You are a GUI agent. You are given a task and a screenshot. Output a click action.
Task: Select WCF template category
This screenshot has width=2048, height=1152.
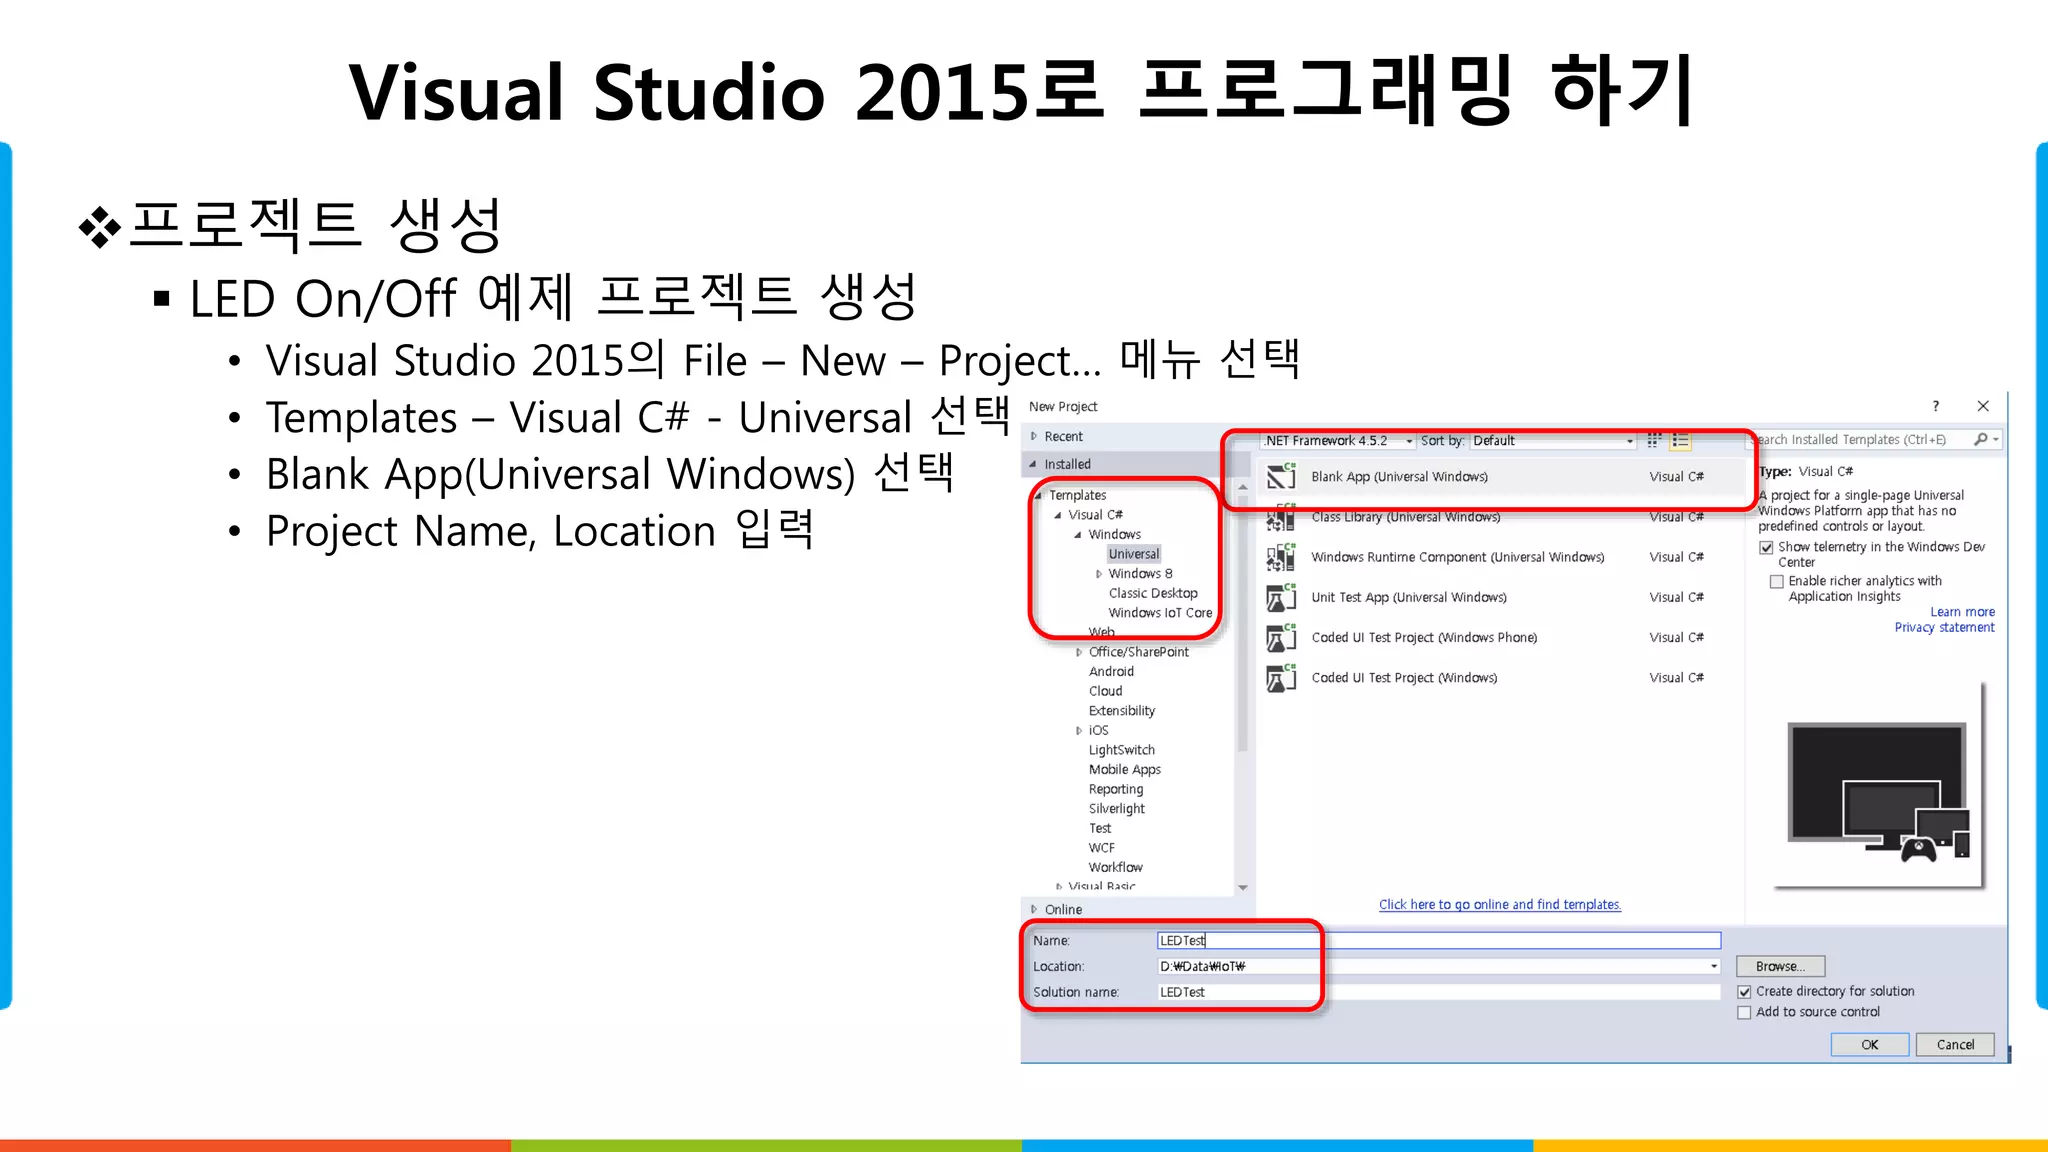coord(1101,848)
